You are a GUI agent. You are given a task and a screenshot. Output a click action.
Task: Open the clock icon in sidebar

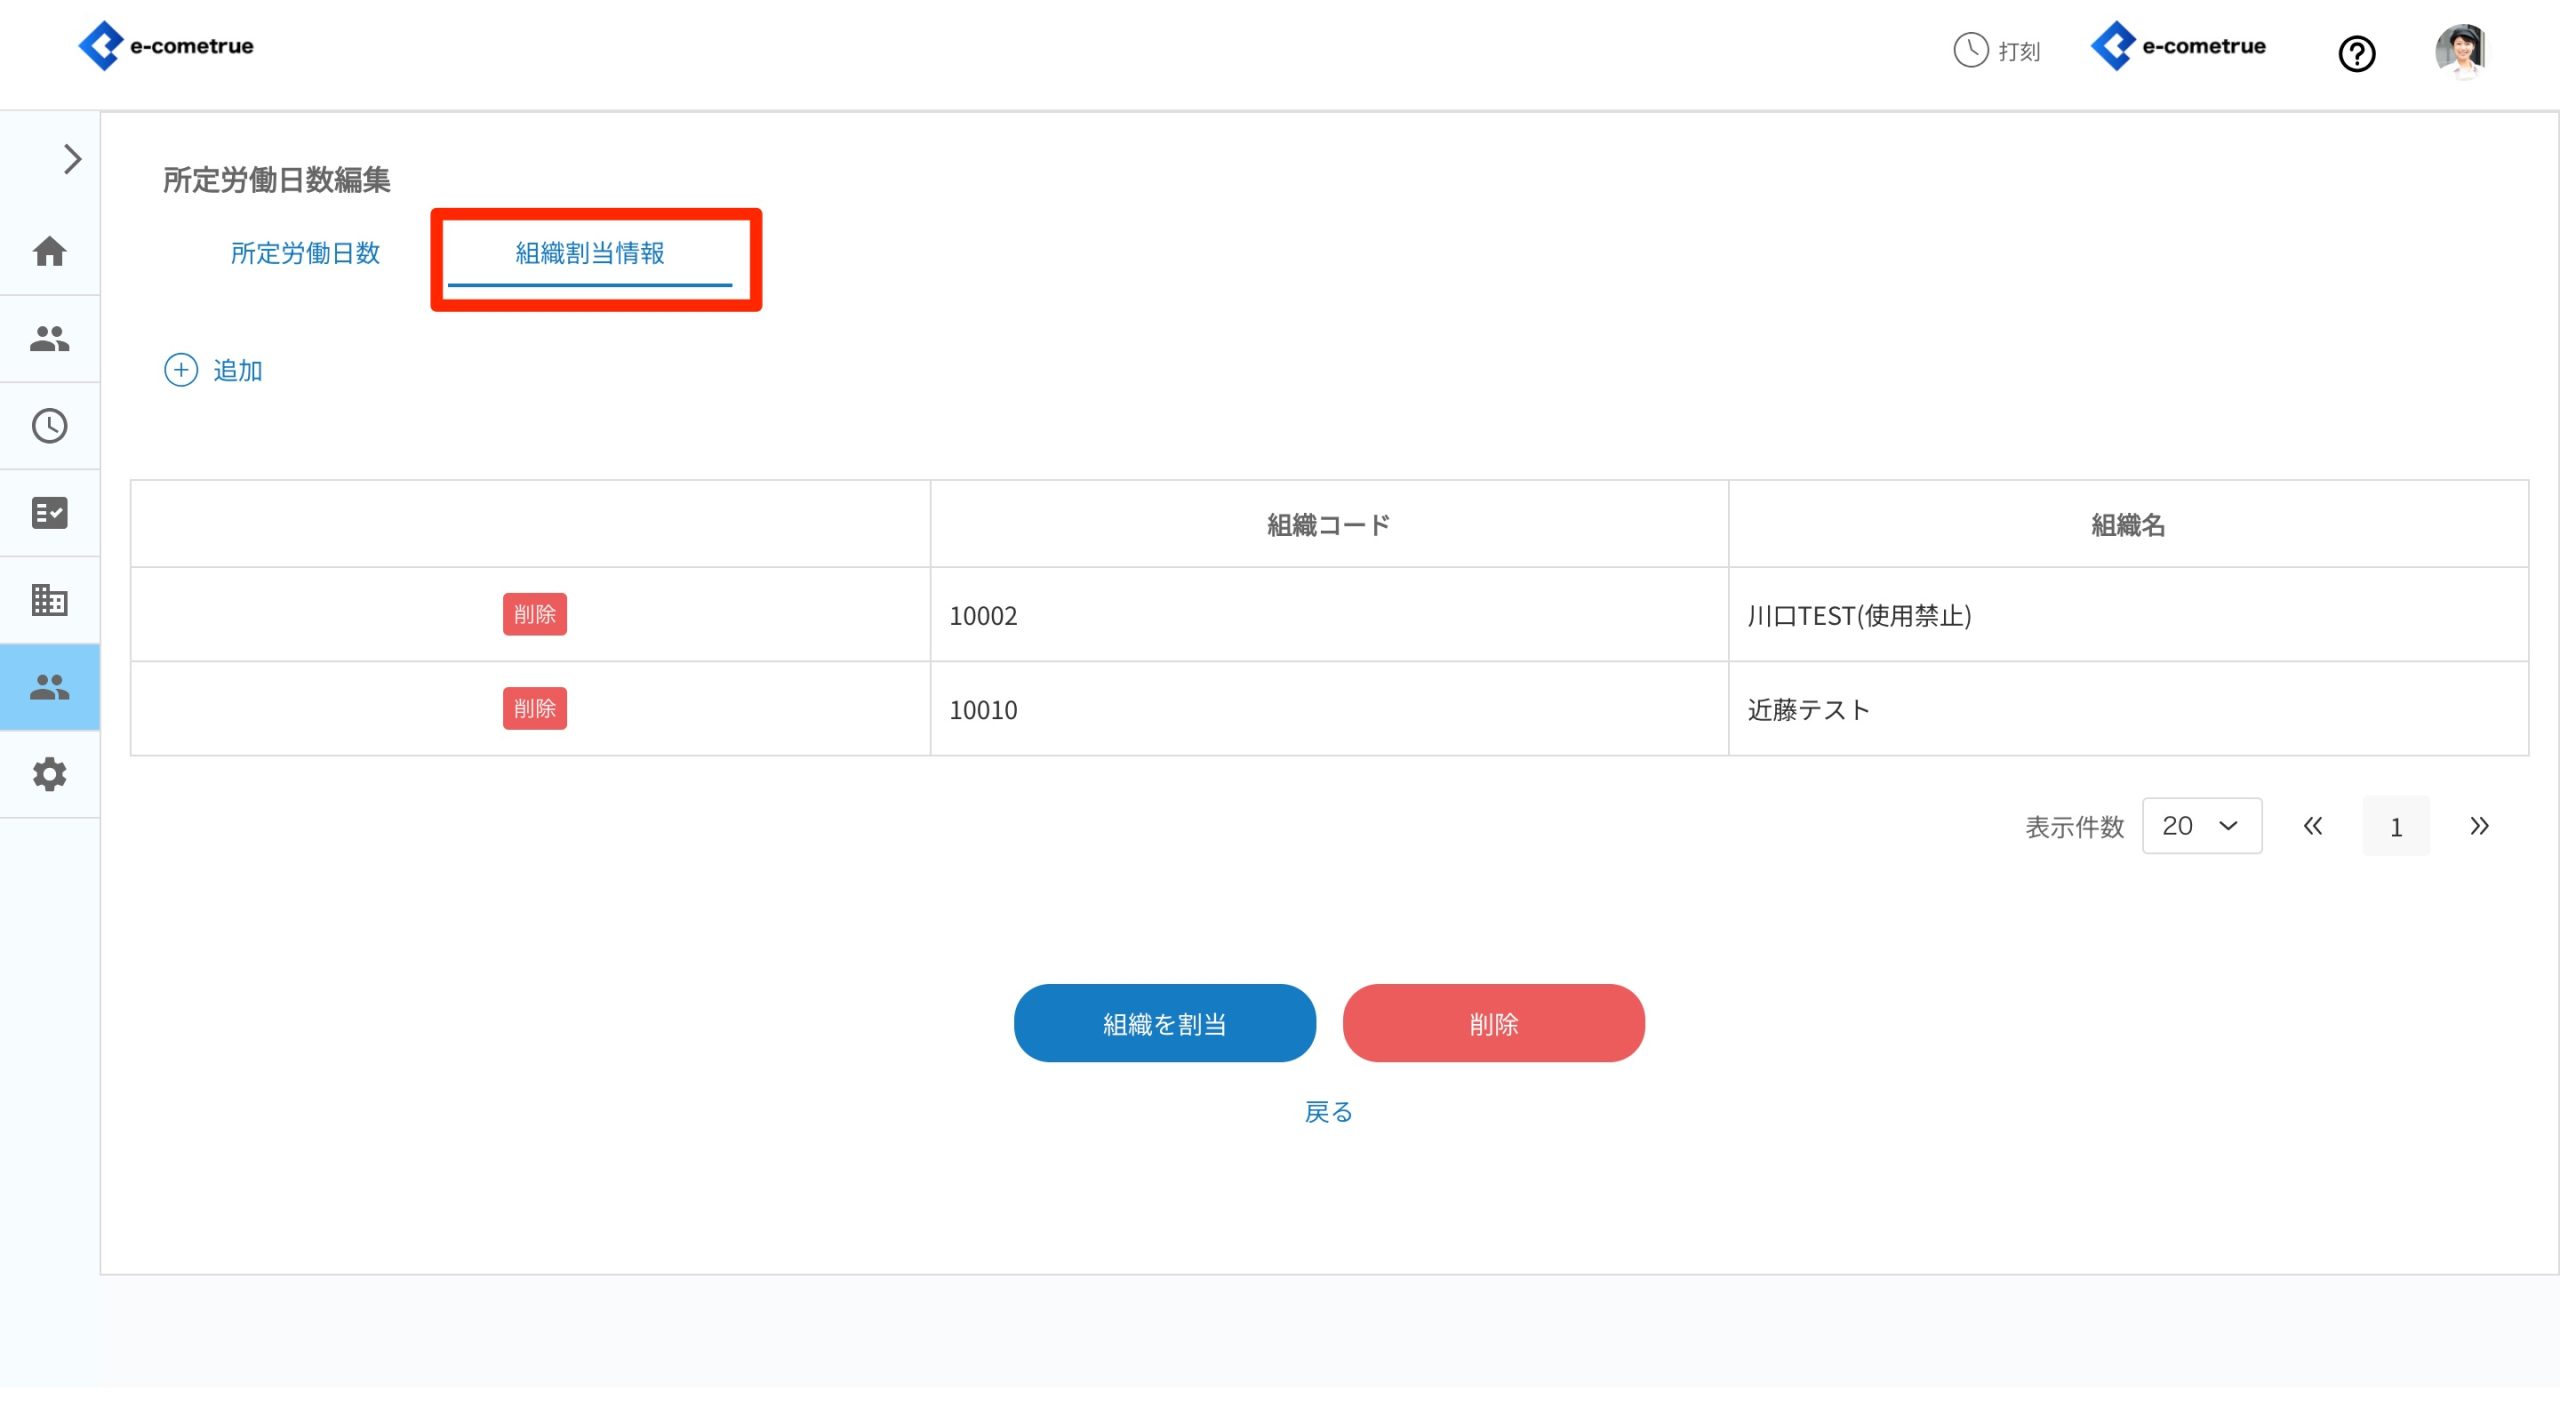(49, 426)
